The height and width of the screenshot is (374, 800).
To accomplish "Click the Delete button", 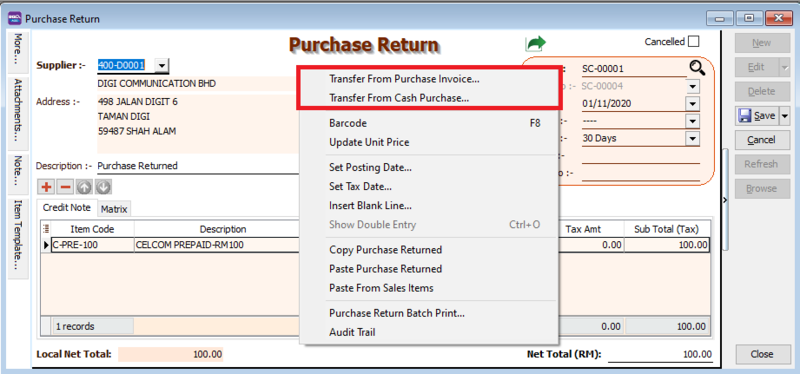I will 762,91.
